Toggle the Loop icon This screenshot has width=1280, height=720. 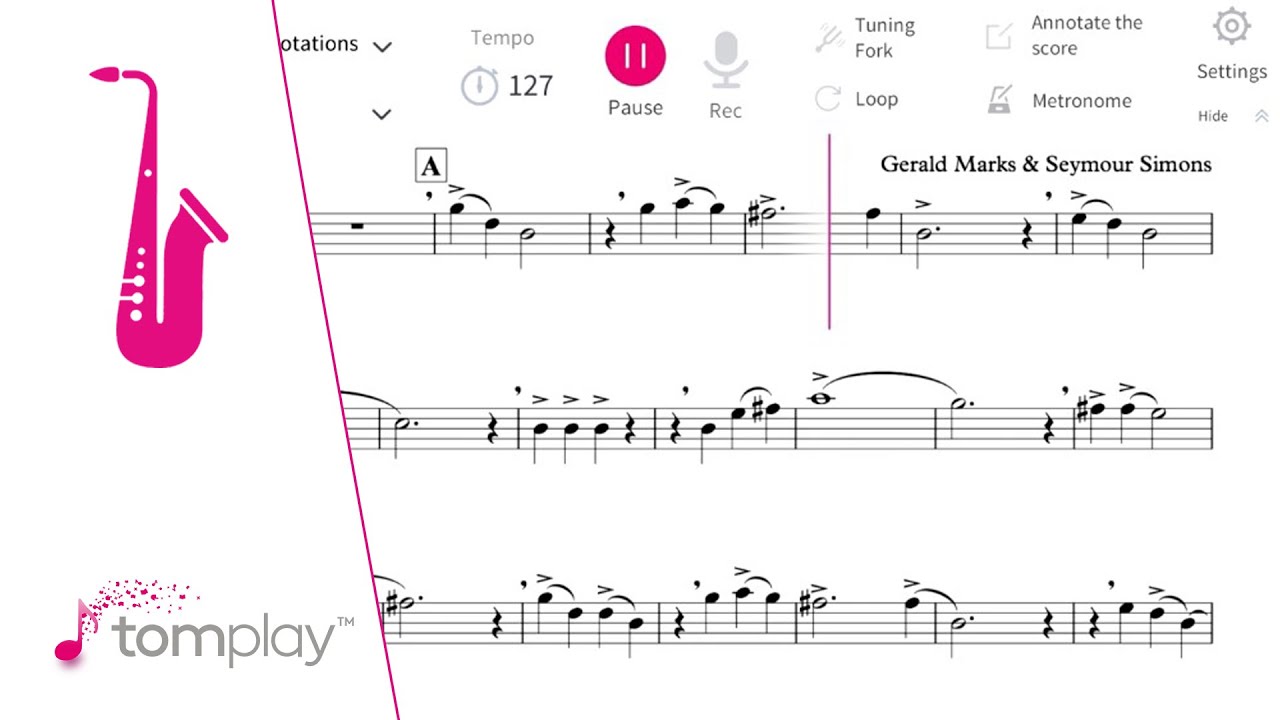point(828,98)
